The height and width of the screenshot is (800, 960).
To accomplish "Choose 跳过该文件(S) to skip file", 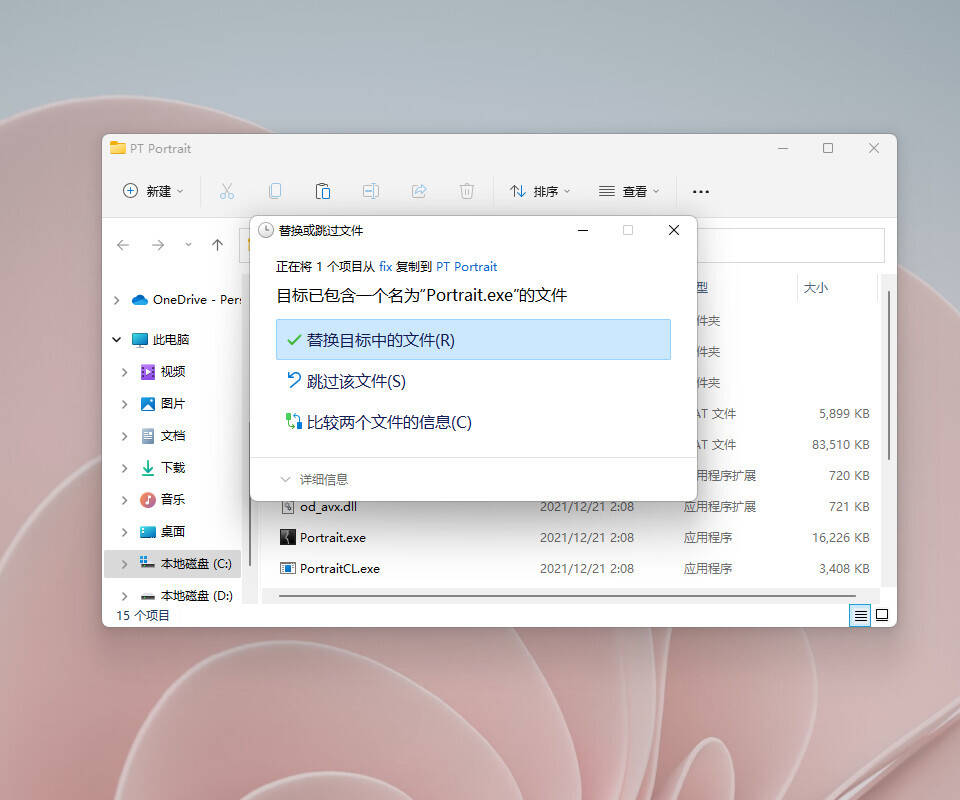I will (x=356, y=381).
